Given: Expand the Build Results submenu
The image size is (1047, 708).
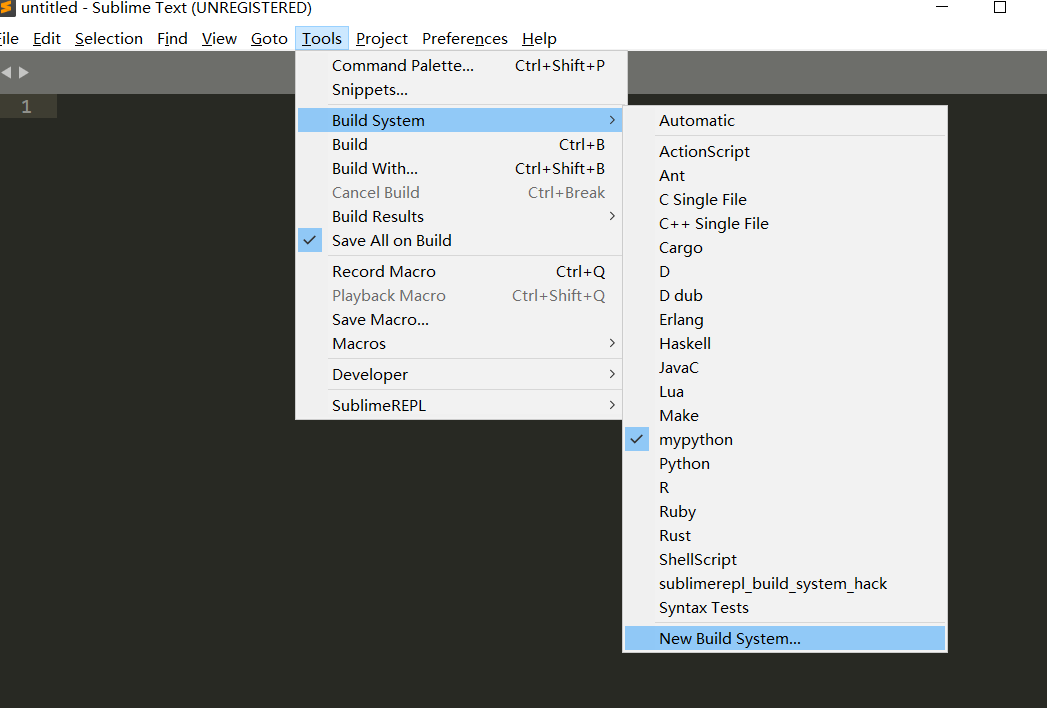Looking at the screenshot, I should tap(459, 216).
